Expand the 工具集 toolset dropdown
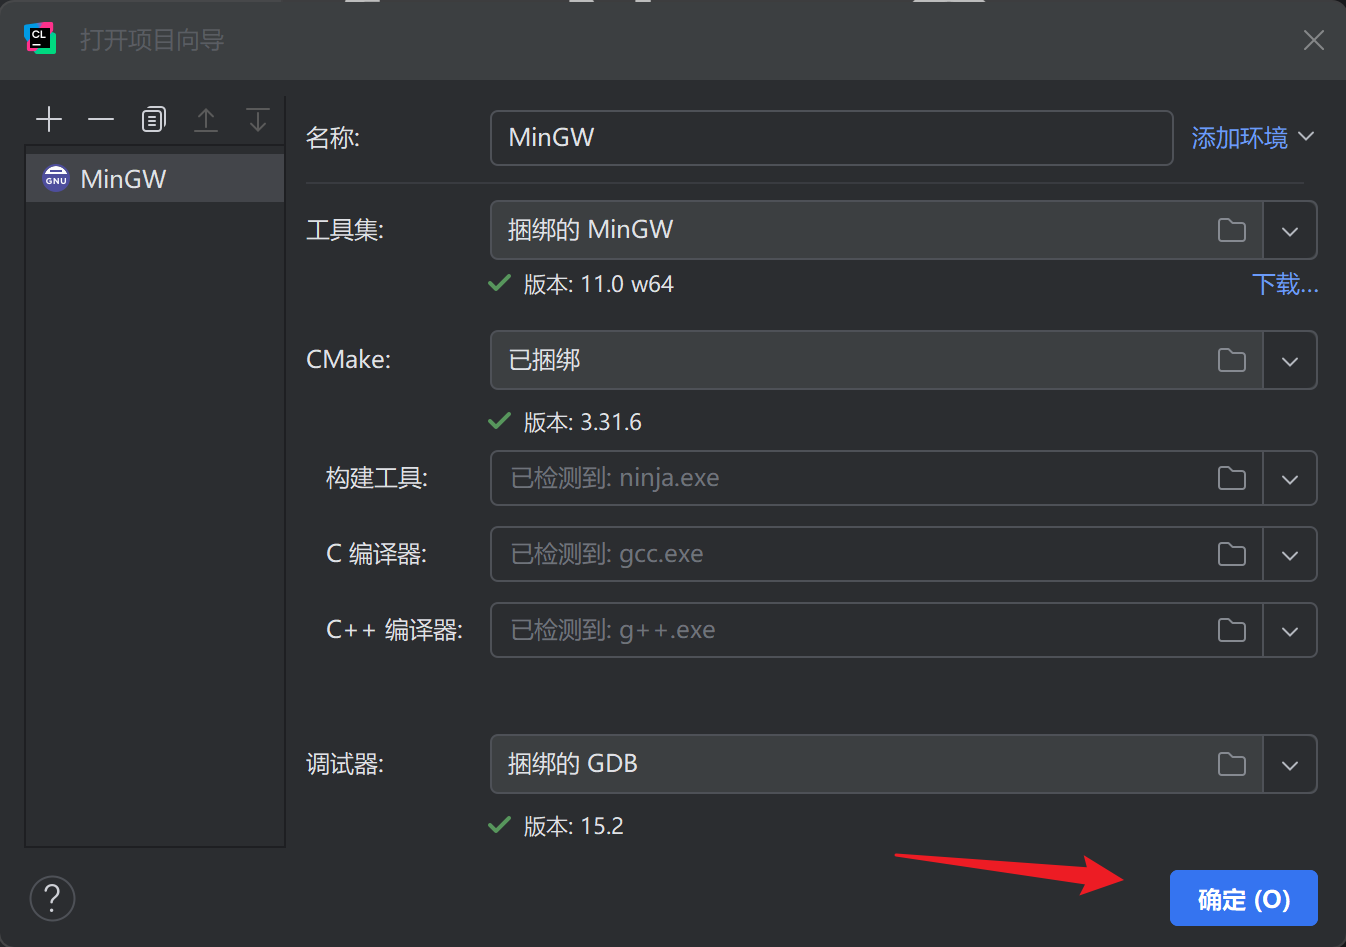Image resolution: width=1346 pixels, height=947 pixels. (x=1290, y=231)
